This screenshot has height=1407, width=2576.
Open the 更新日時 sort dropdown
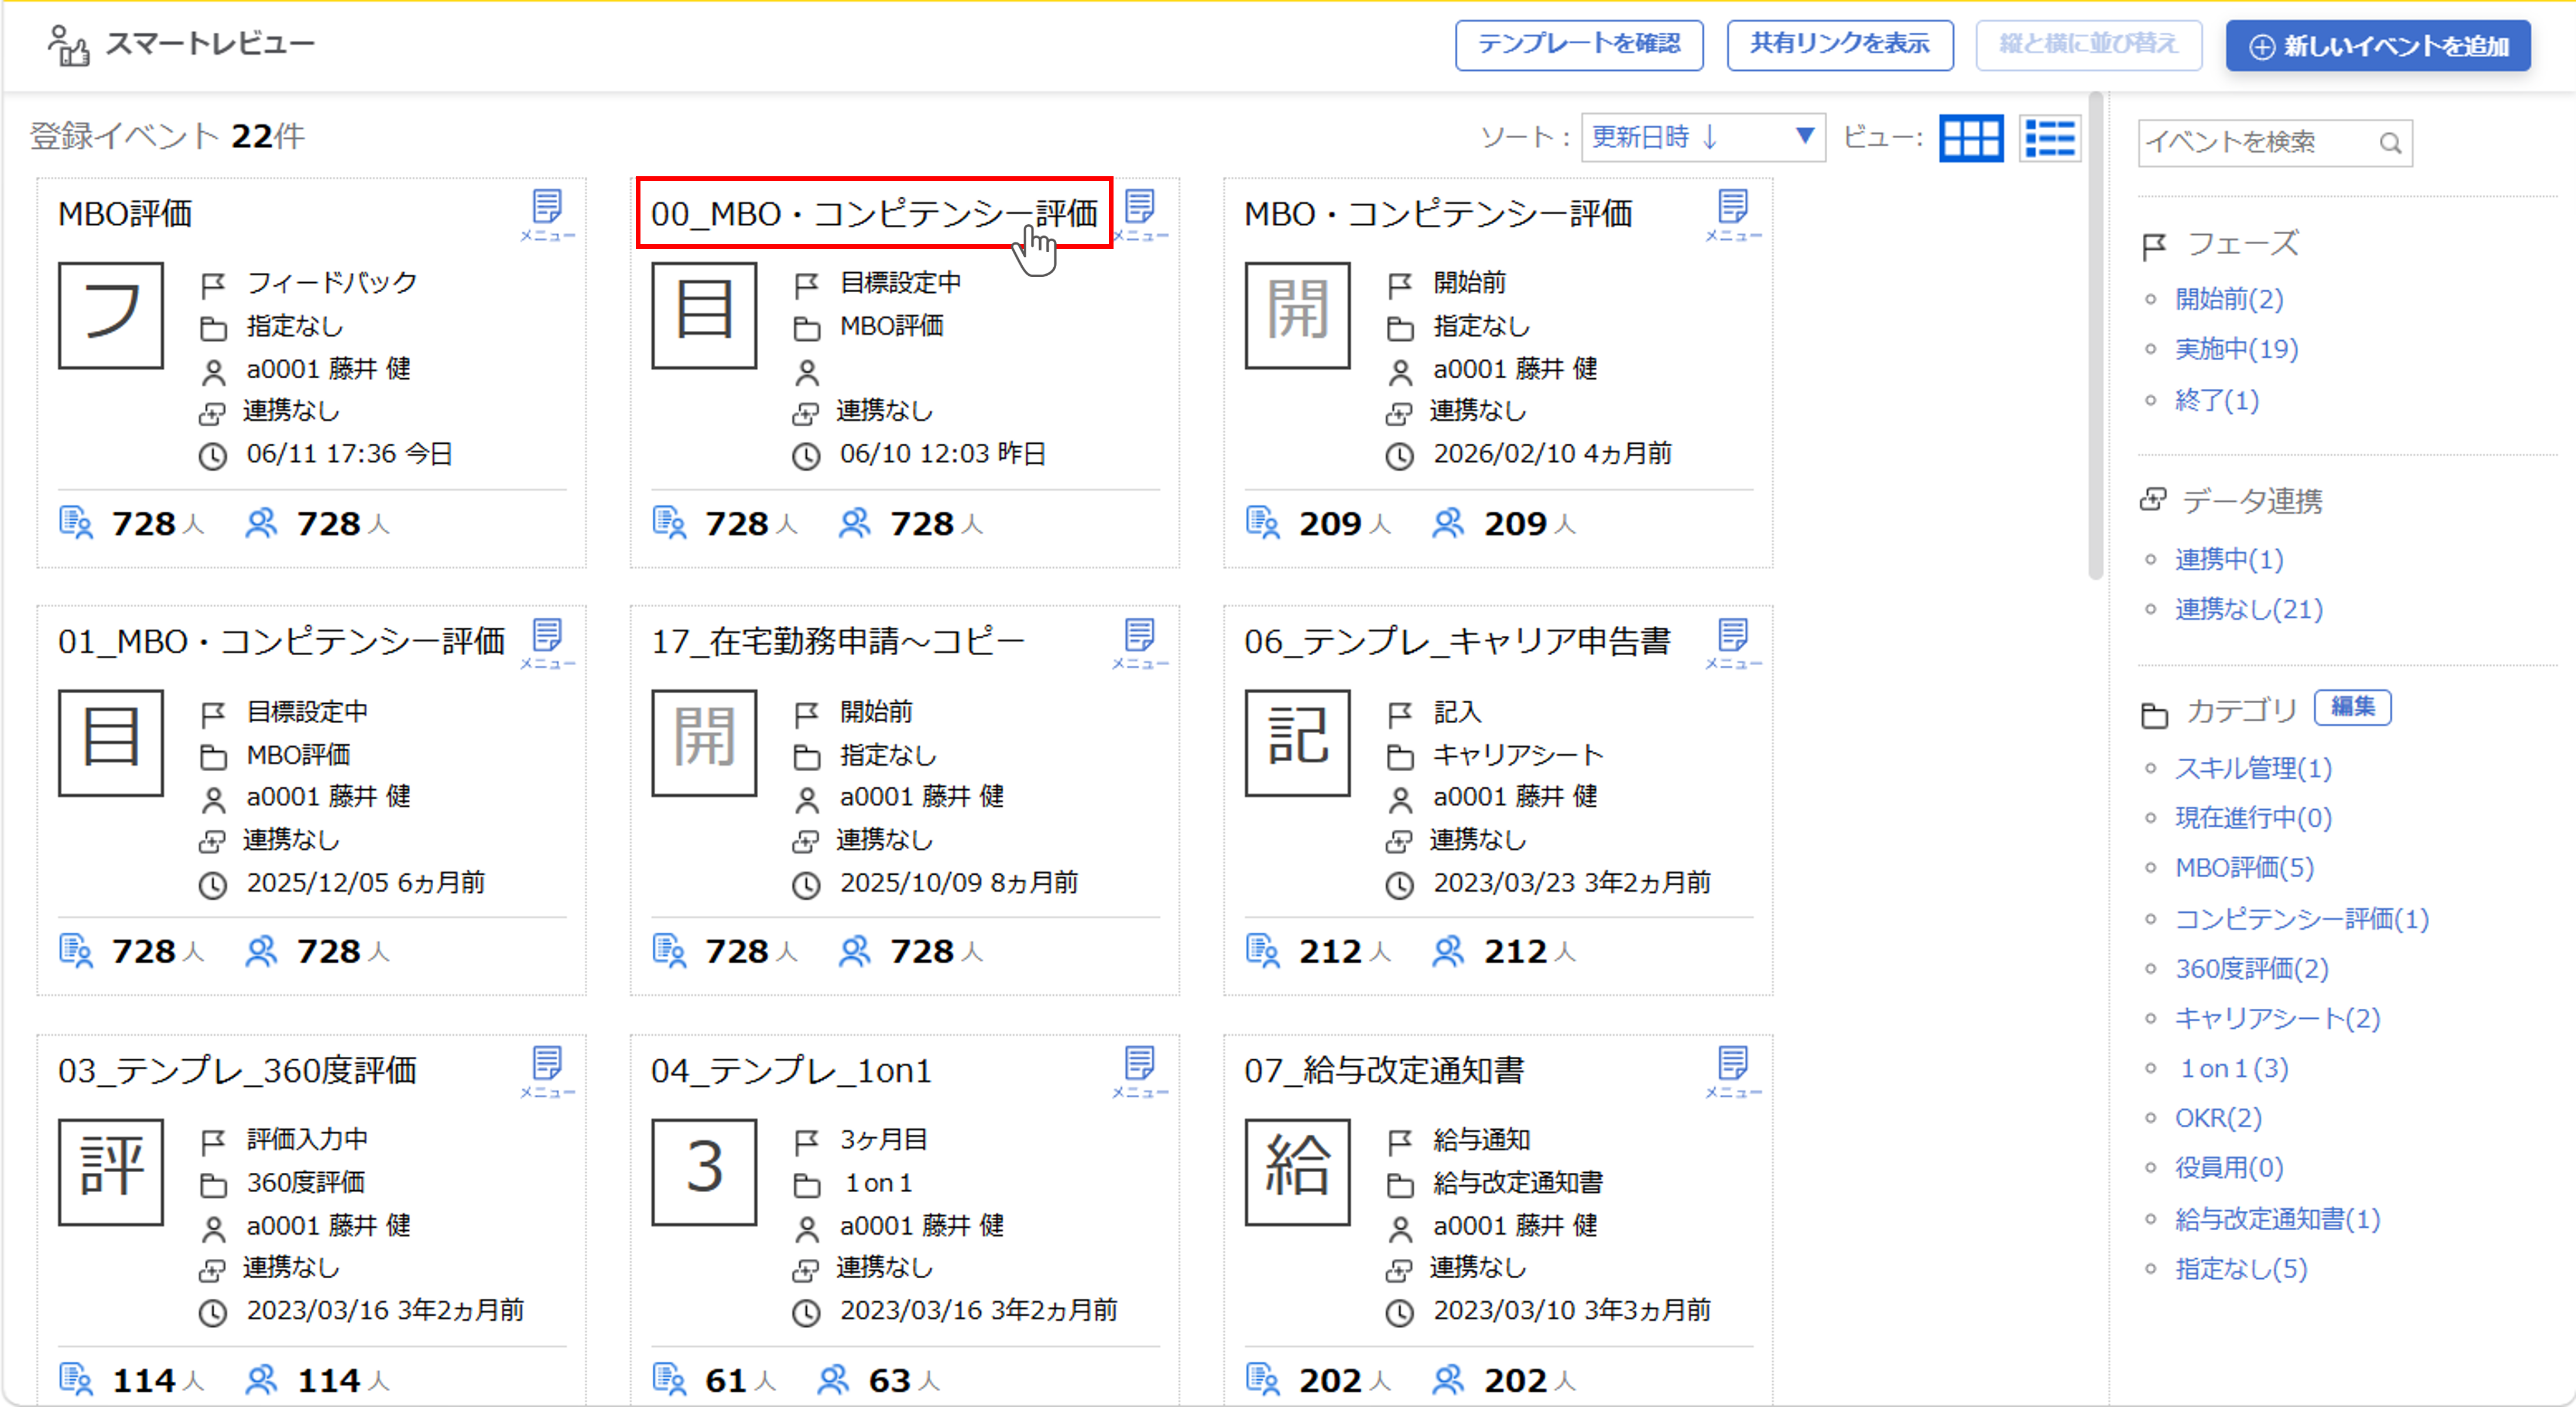point(1703,137)
